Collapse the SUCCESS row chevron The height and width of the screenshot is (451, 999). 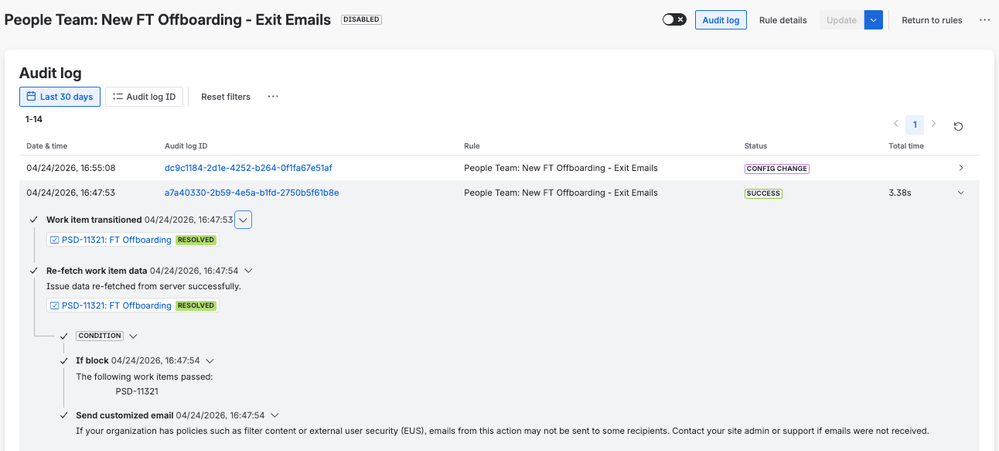(x=961, y=192)
